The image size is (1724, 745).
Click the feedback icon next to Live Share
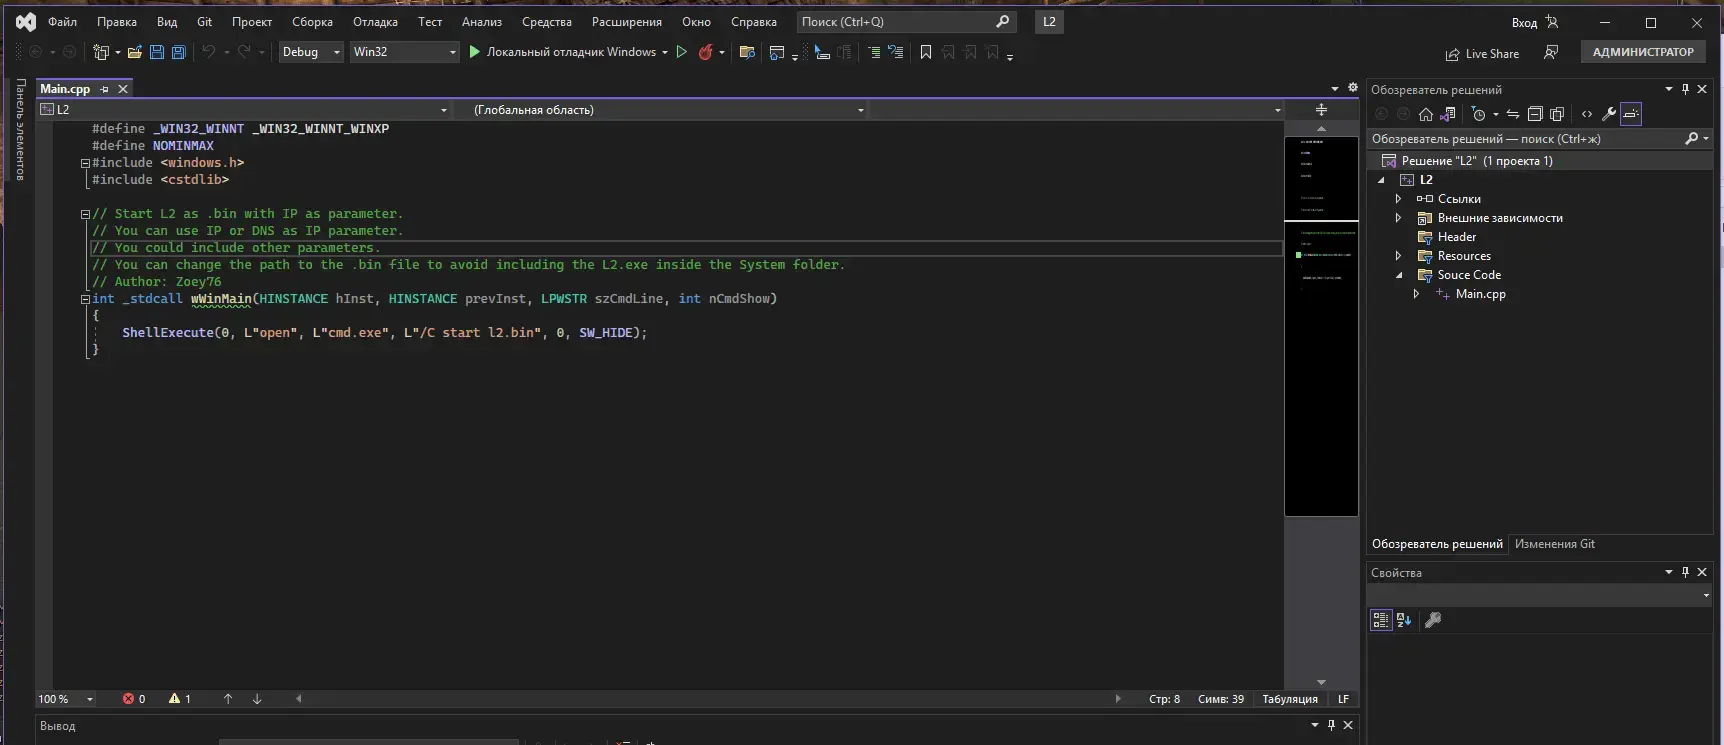coord(1551,52)
